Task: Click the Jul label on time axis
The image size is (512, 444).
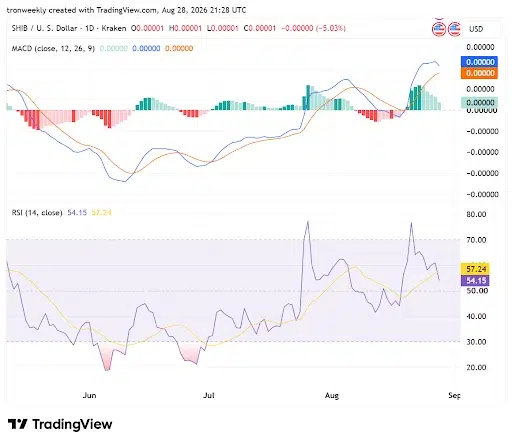Action: pyautogui.click(x=209, y=395)
